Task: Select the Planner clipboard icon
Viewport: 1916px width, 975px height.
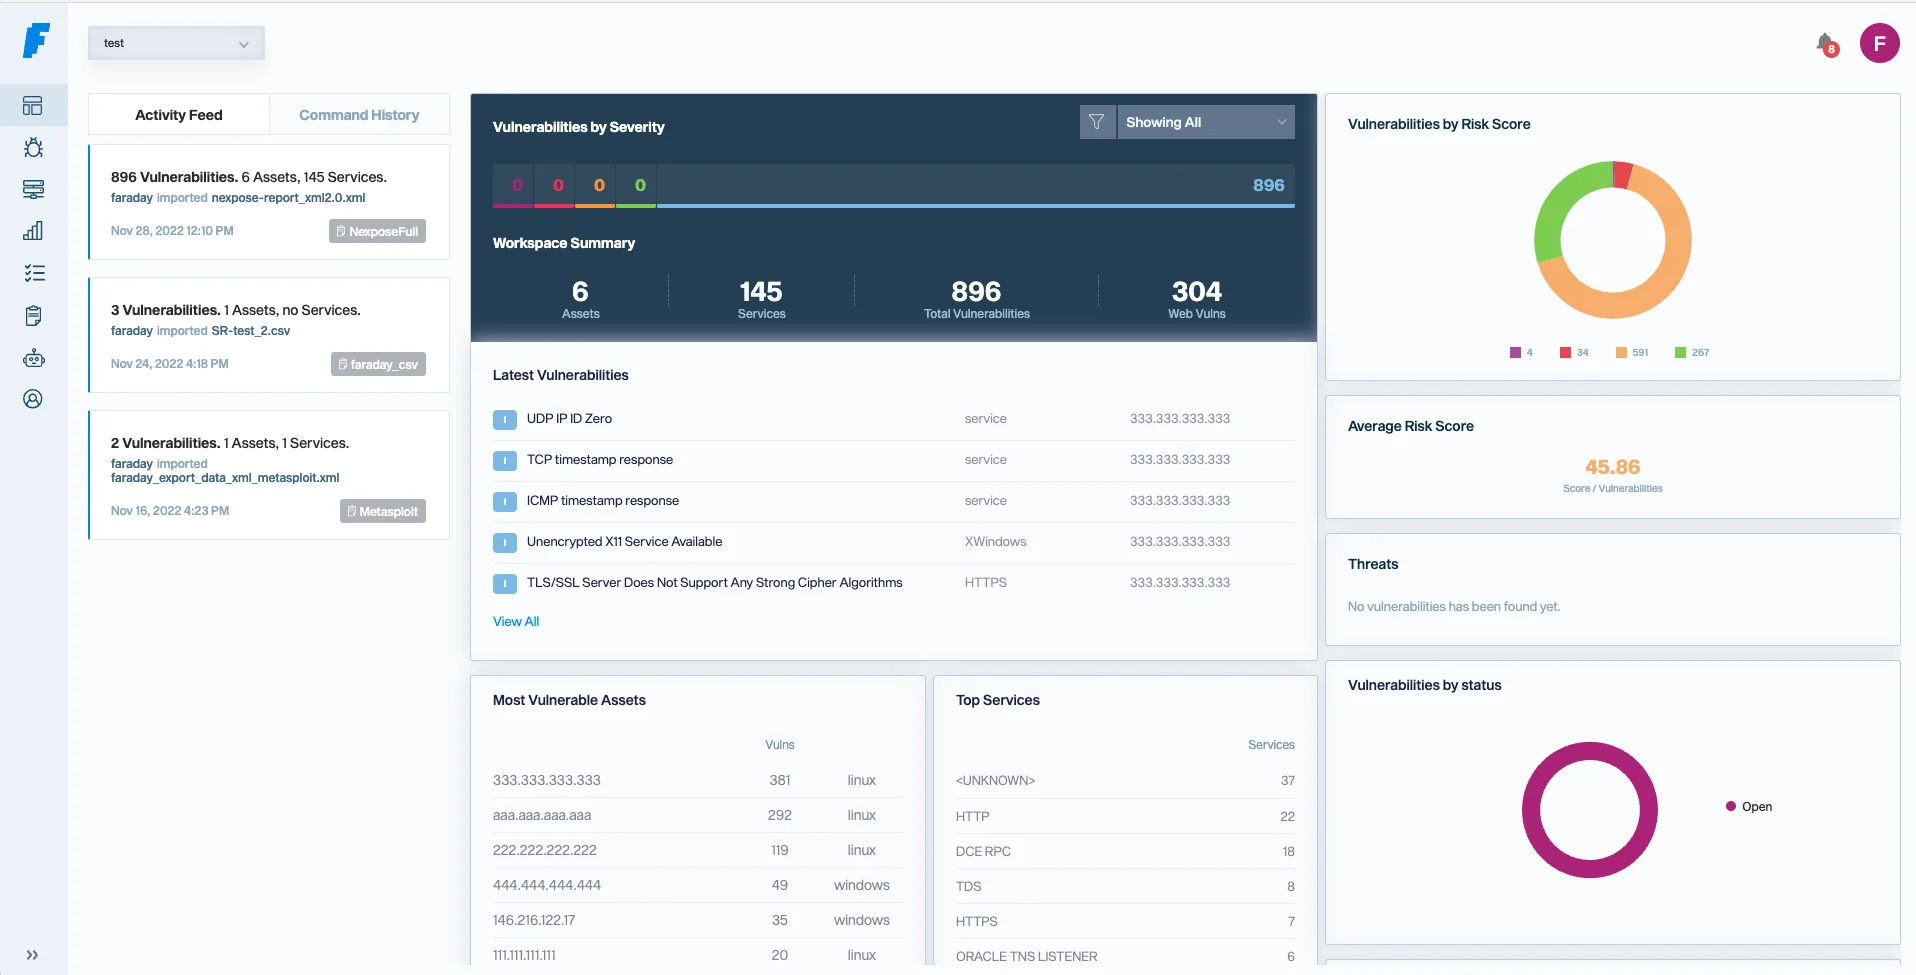Action: [x=34, y=316]
